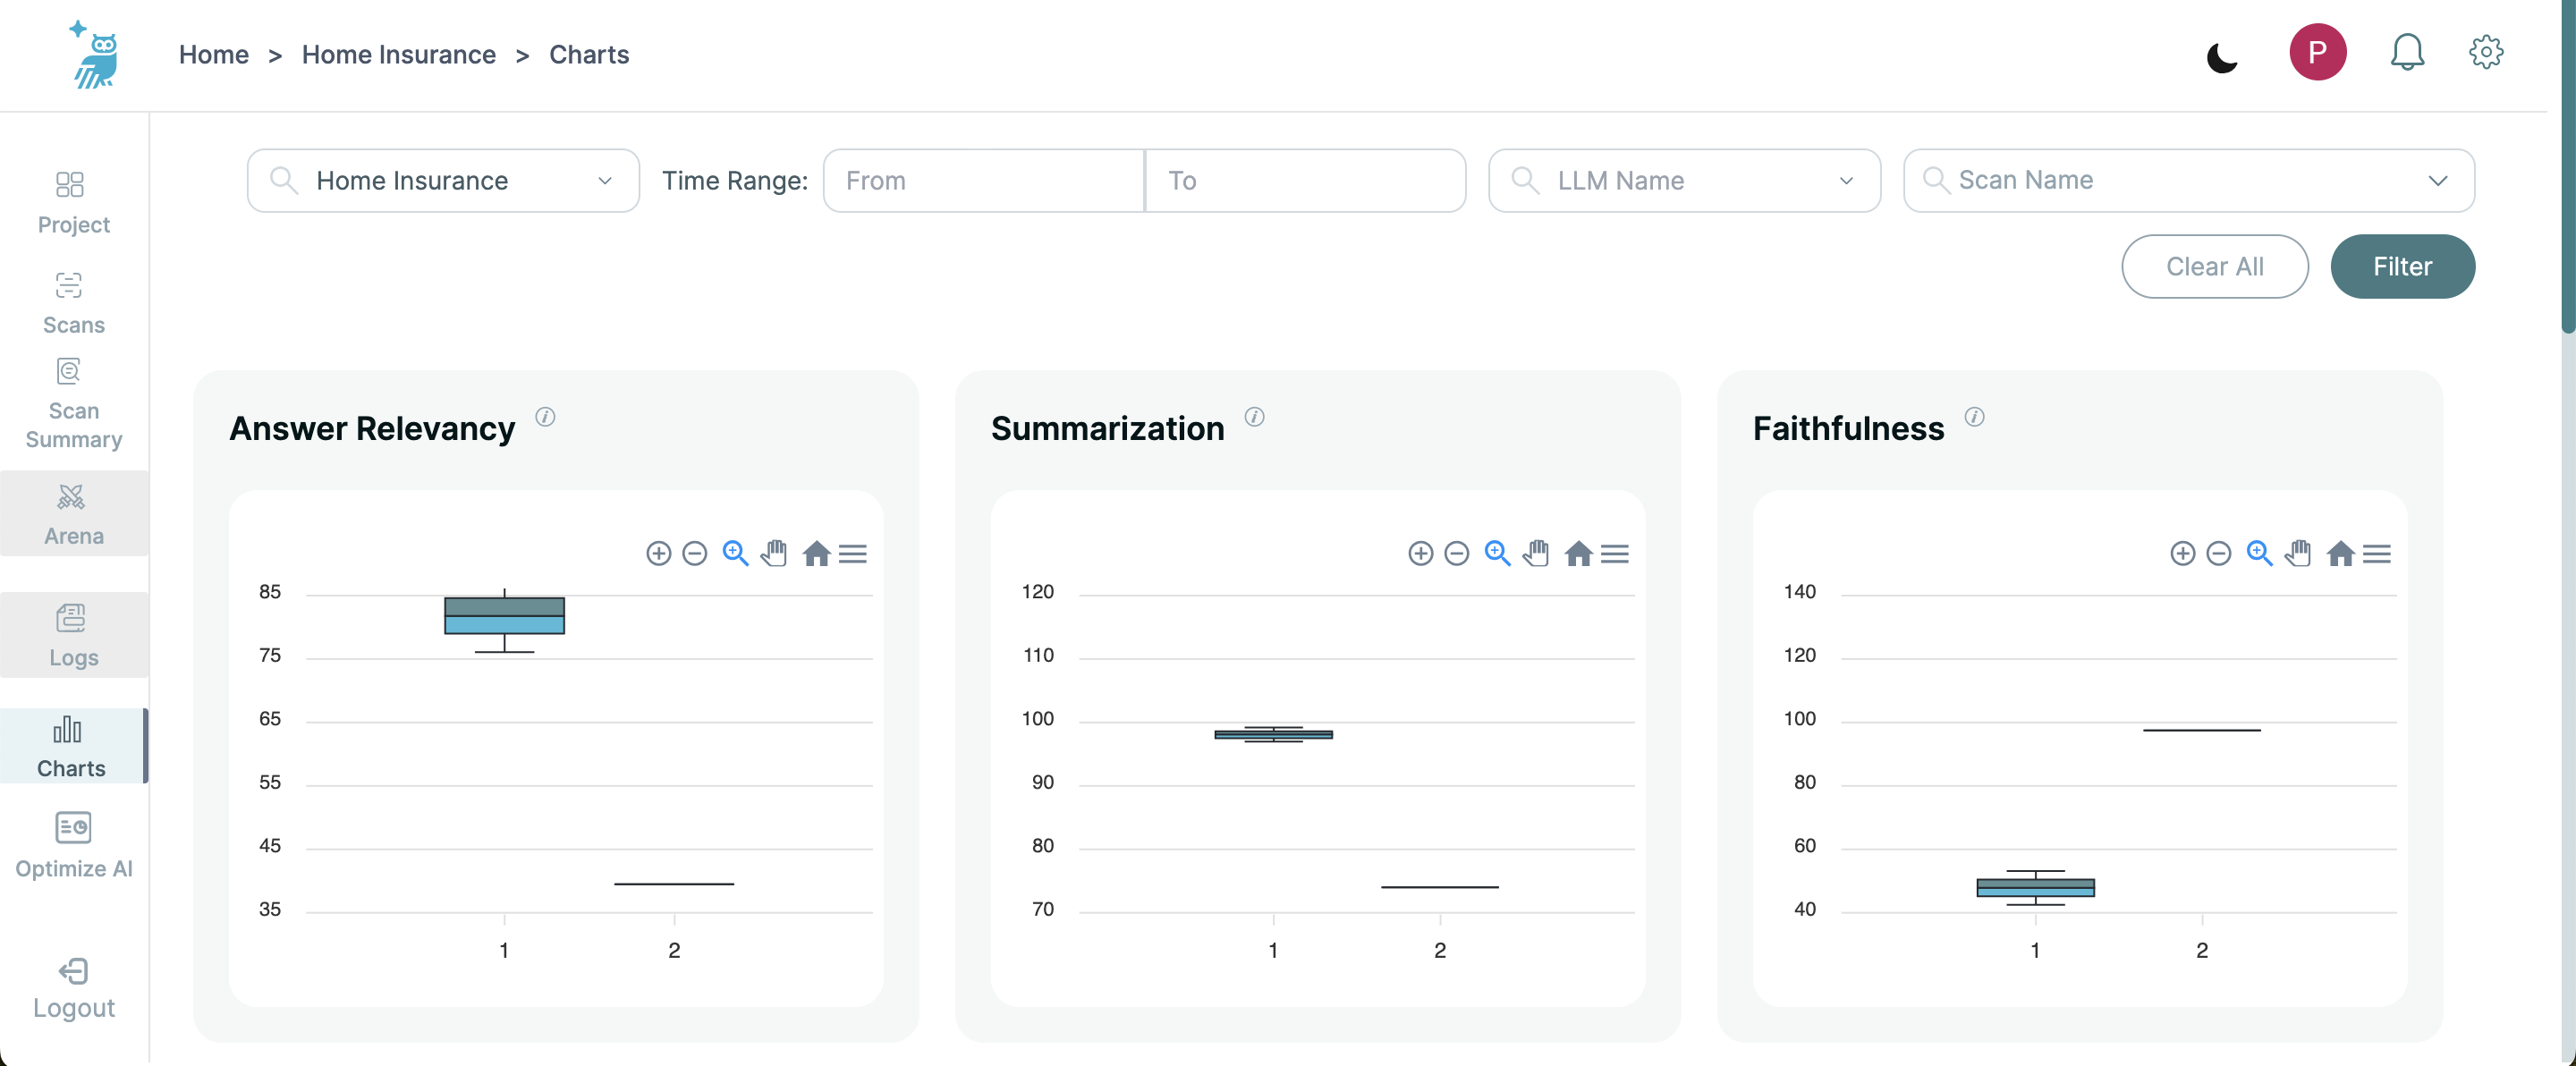Click the From date field
This screenshot has width=2576, height=1066.
(983, 181)
